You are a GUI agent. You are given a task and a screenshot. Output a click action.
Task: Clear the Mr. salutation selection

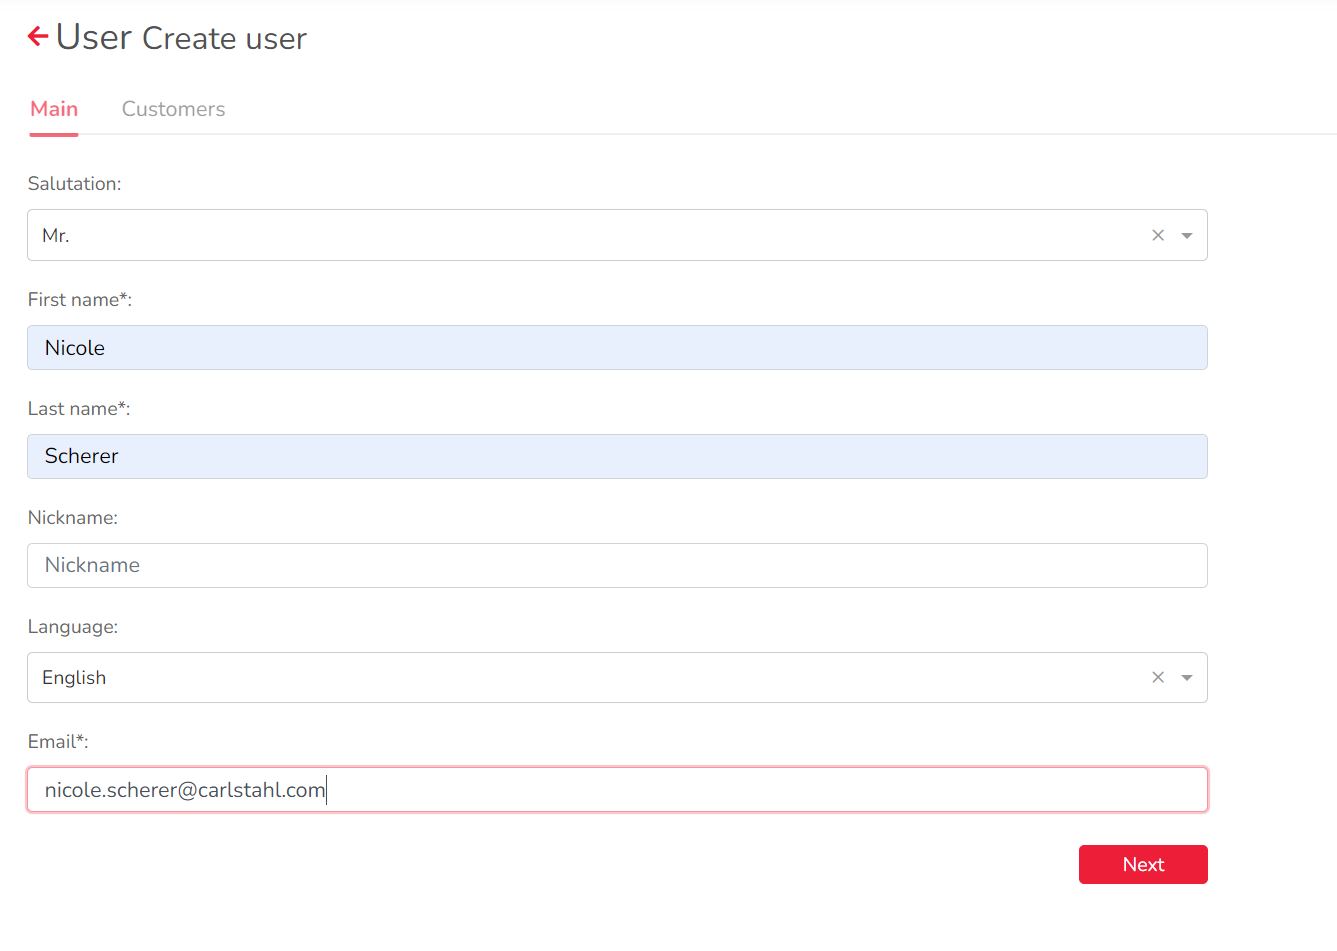point(1158,235)
